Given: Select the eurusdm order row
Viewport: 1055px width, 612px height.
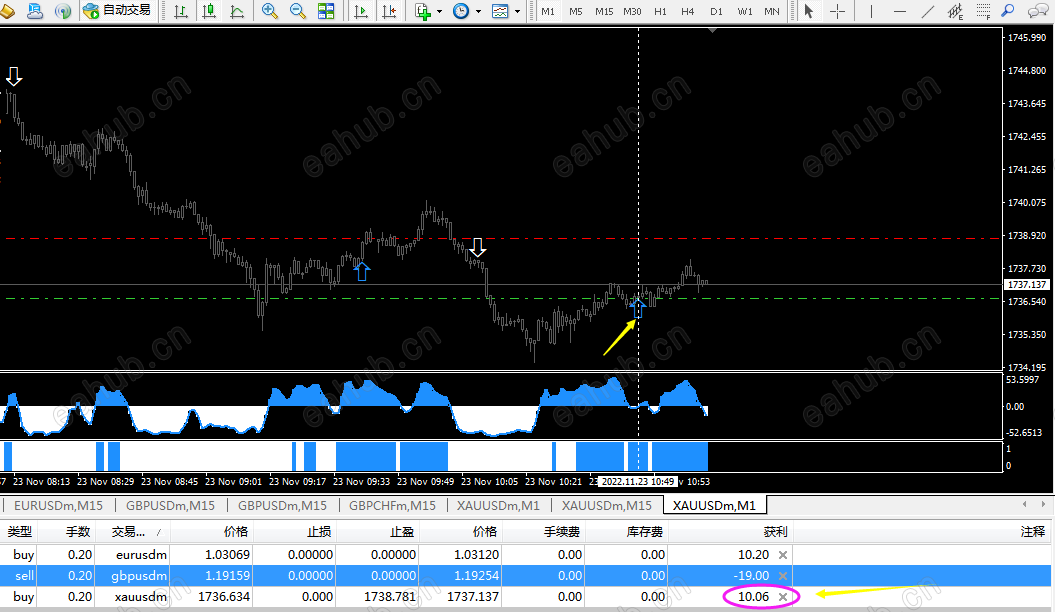Looking at the screenshot, I should click(525, 555).
